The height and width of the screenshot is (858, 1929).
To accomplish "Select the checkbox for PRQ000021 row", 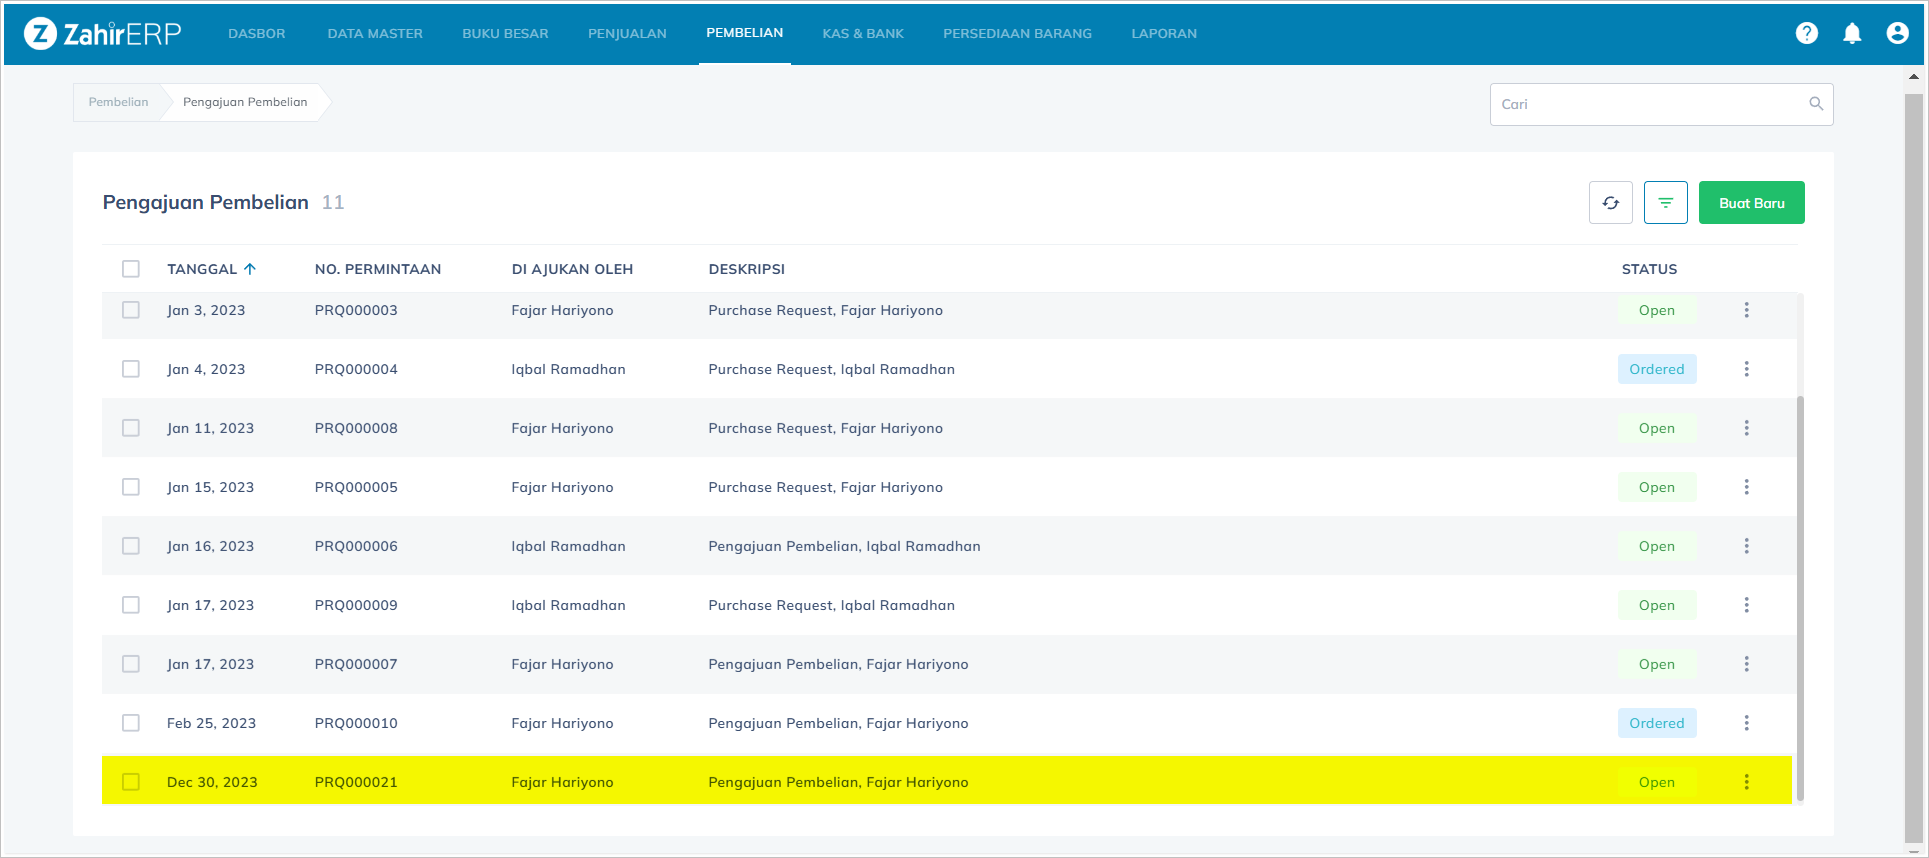I will coord(131,782).
